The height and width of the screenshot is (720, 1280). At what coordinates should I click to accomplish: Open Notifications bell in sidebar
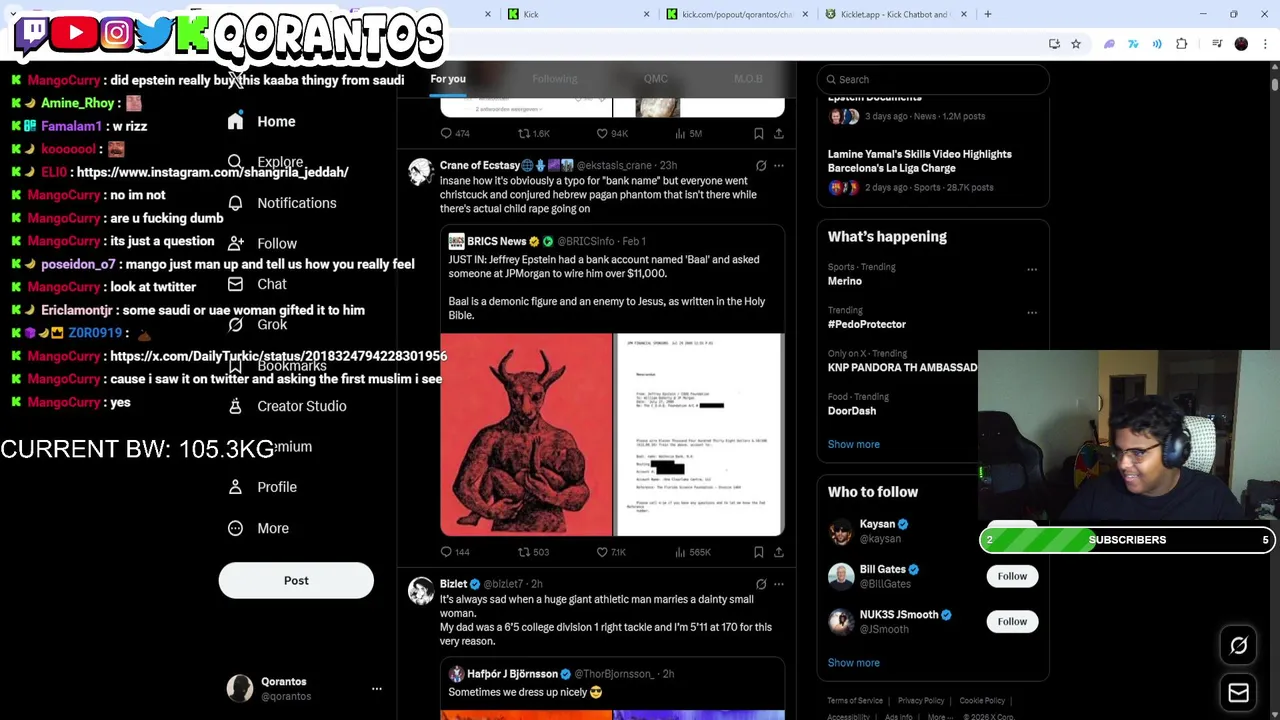pyautogui.click(x=235, y=203)
